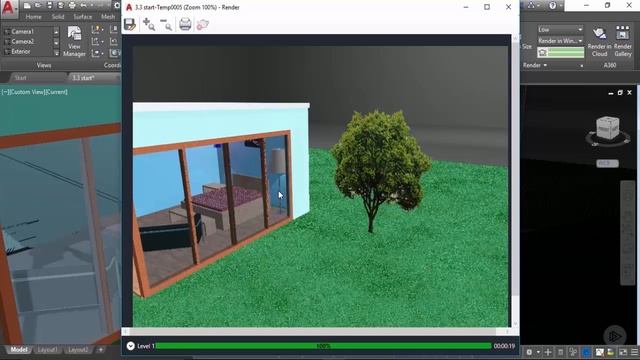Image resolution: width=640 pixels, height=360 pixels.
Task: Save the rendered image from Render window
Action: click(130, 24)
